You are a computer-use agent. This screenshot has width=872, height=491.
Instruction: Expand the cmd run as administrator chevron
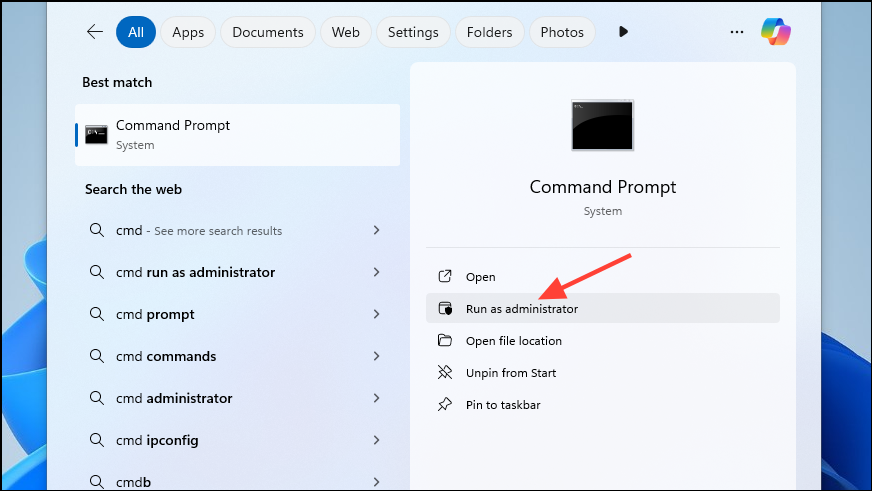click(x=376, y=272)
